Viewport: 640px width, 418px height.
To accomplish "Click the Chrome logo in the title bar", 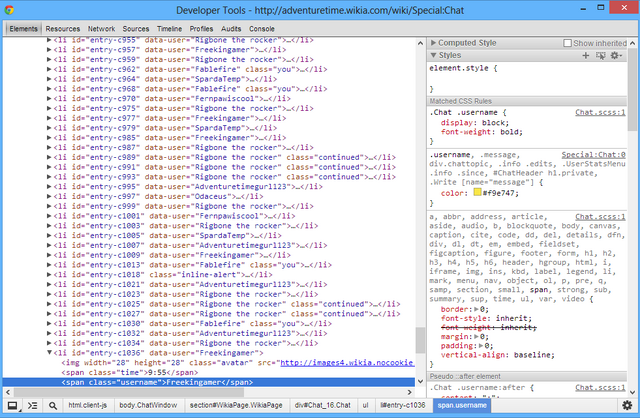I will [x=9, y=10].
